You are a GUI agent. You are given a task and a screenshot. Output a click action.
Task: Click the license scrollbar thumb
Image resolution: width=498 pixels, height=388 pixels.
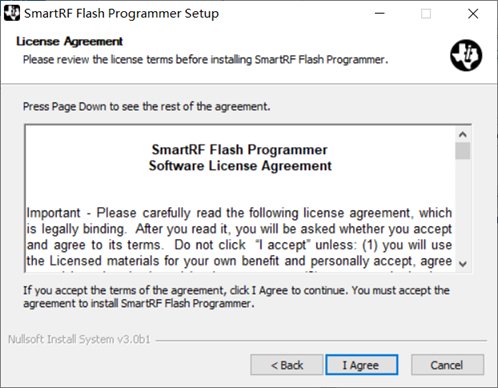coord(463,151)
